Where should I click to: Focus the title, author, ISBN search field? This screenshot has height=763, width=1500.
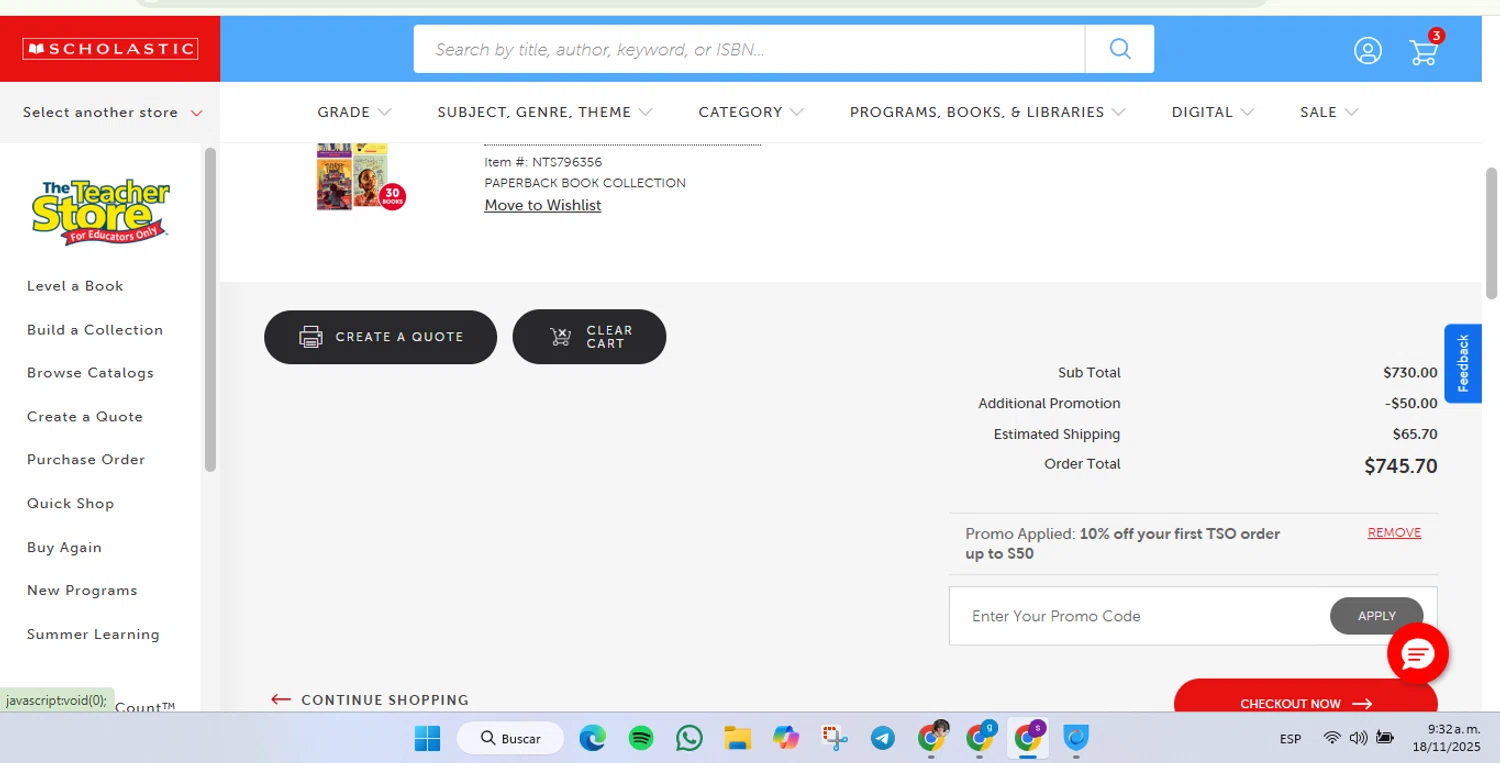click(750, 49)
